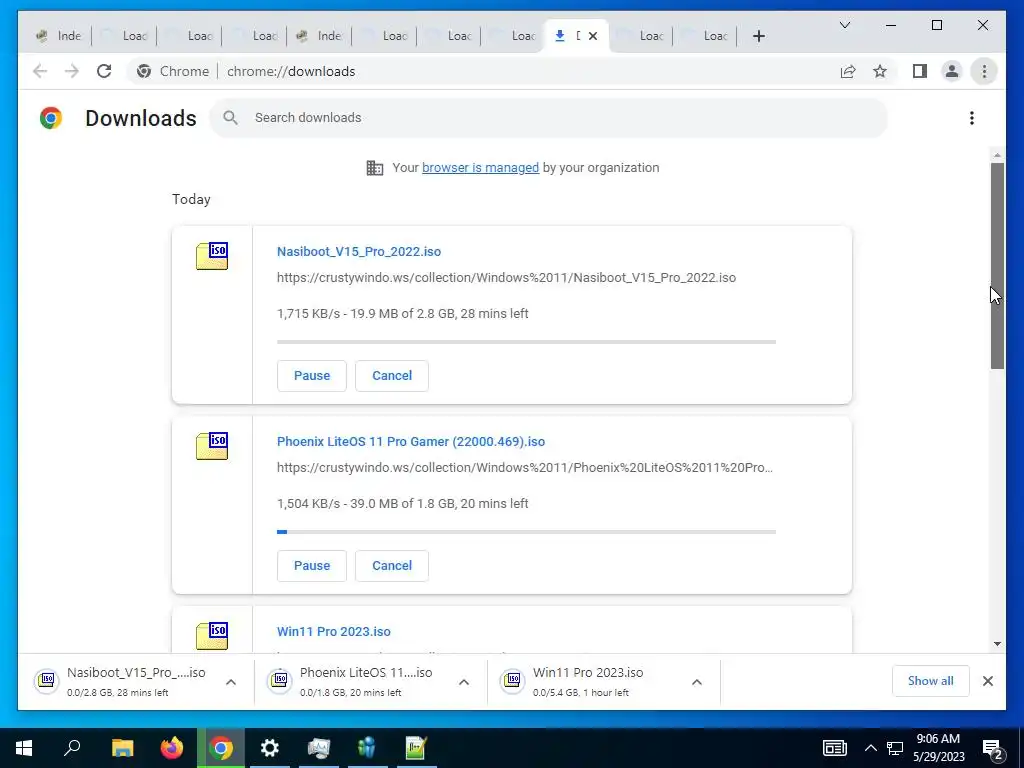Viewport: 1024px width, 768px height.
Task: Open the Nasiboot_V15_Pro_2022.iso file link
Action: pyautogui.click(x=359, y=251)
